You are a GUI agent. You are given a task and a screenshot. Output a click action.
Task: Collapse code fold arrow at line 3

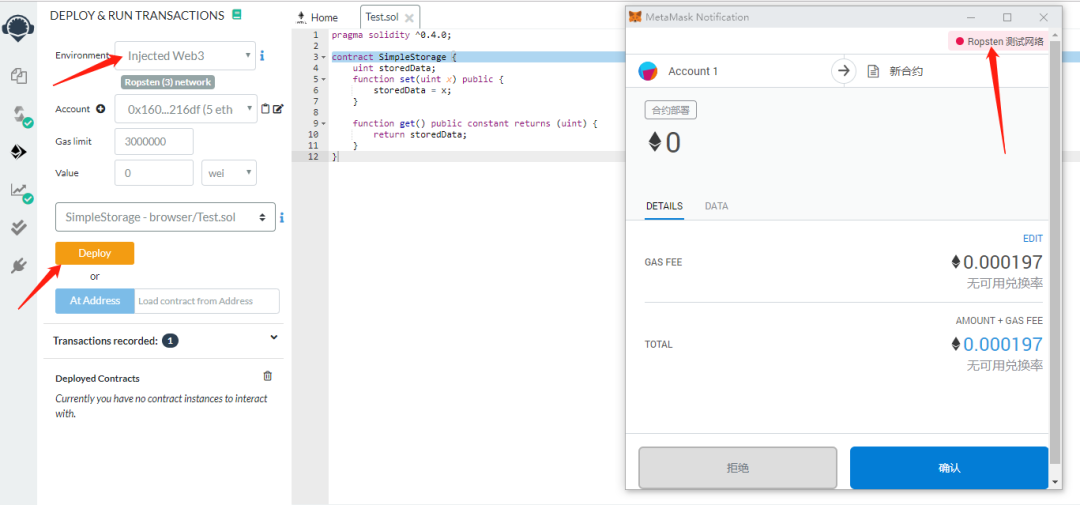pyautogui.click(x=324, y=57)
